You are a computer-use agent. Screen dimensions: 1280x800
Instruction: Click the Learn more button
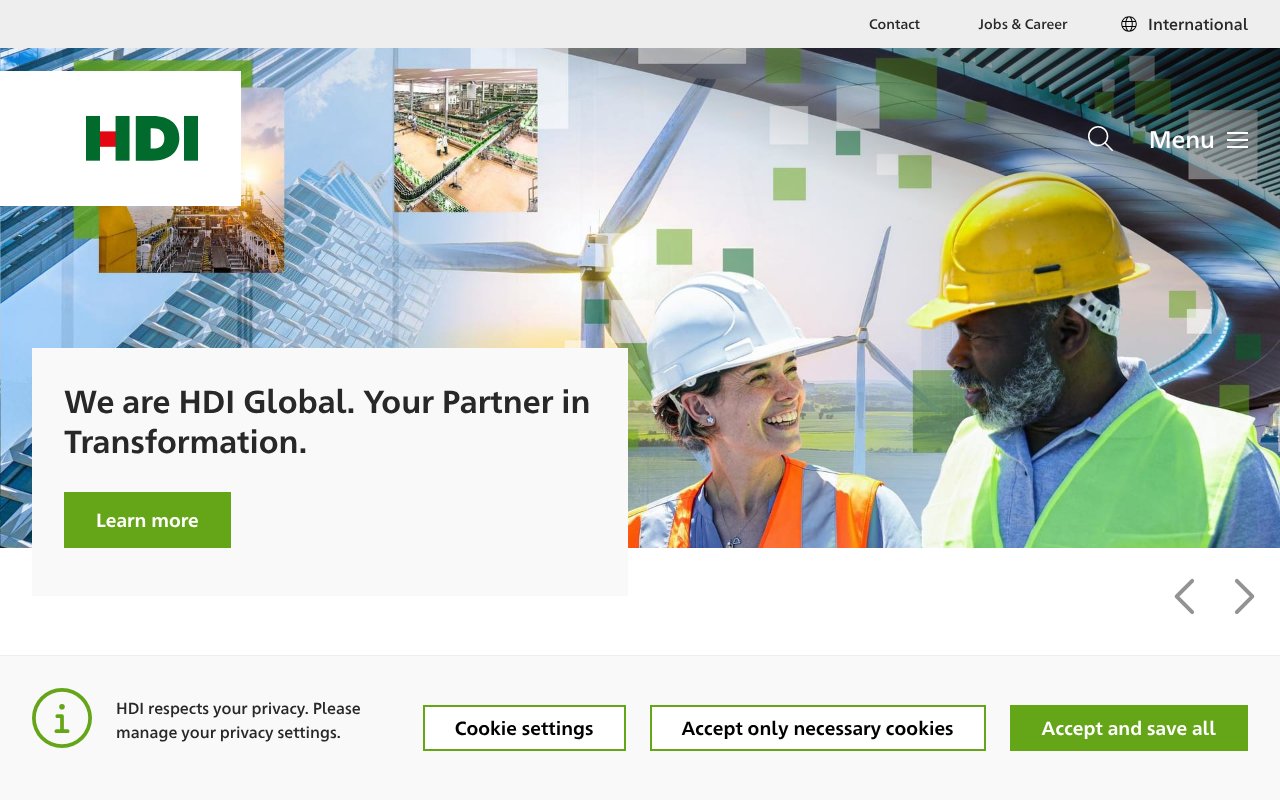(x=147, y=519)
